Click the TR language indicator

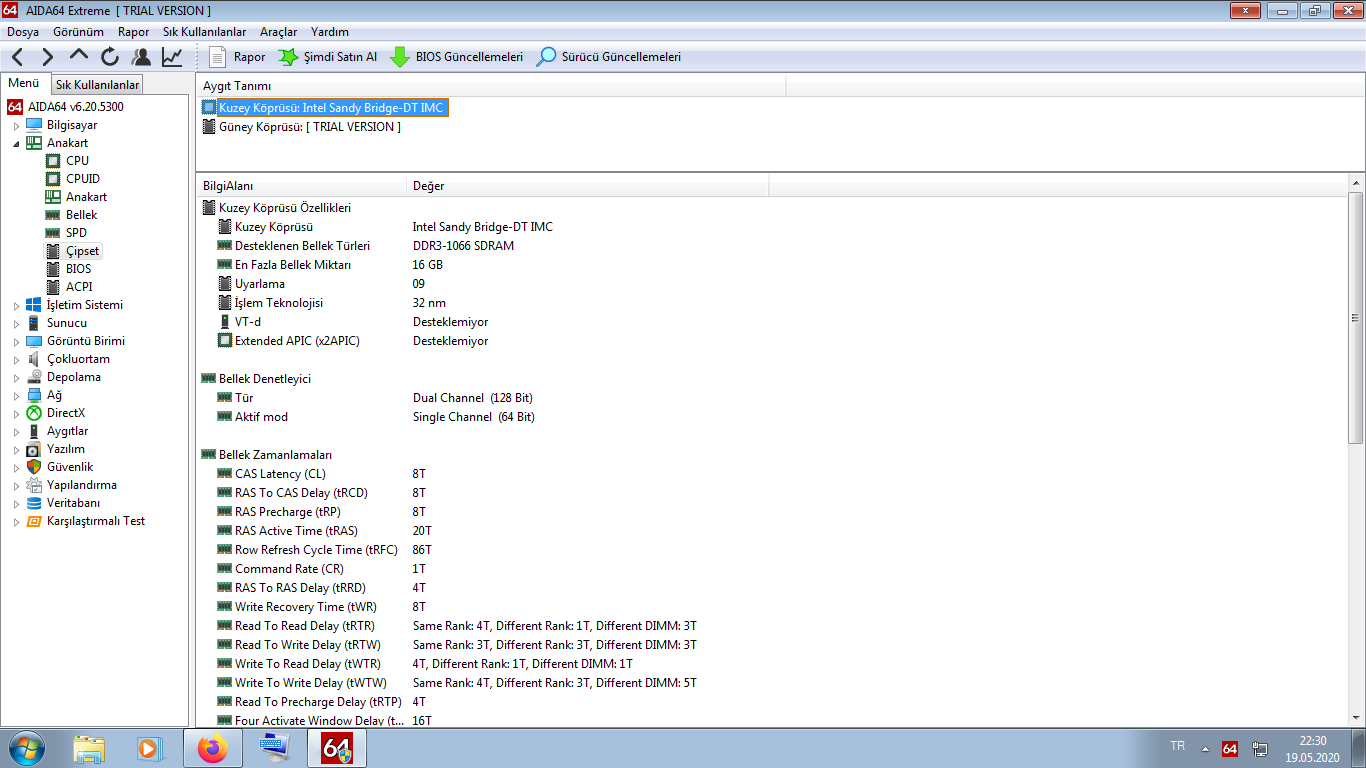1178,746
